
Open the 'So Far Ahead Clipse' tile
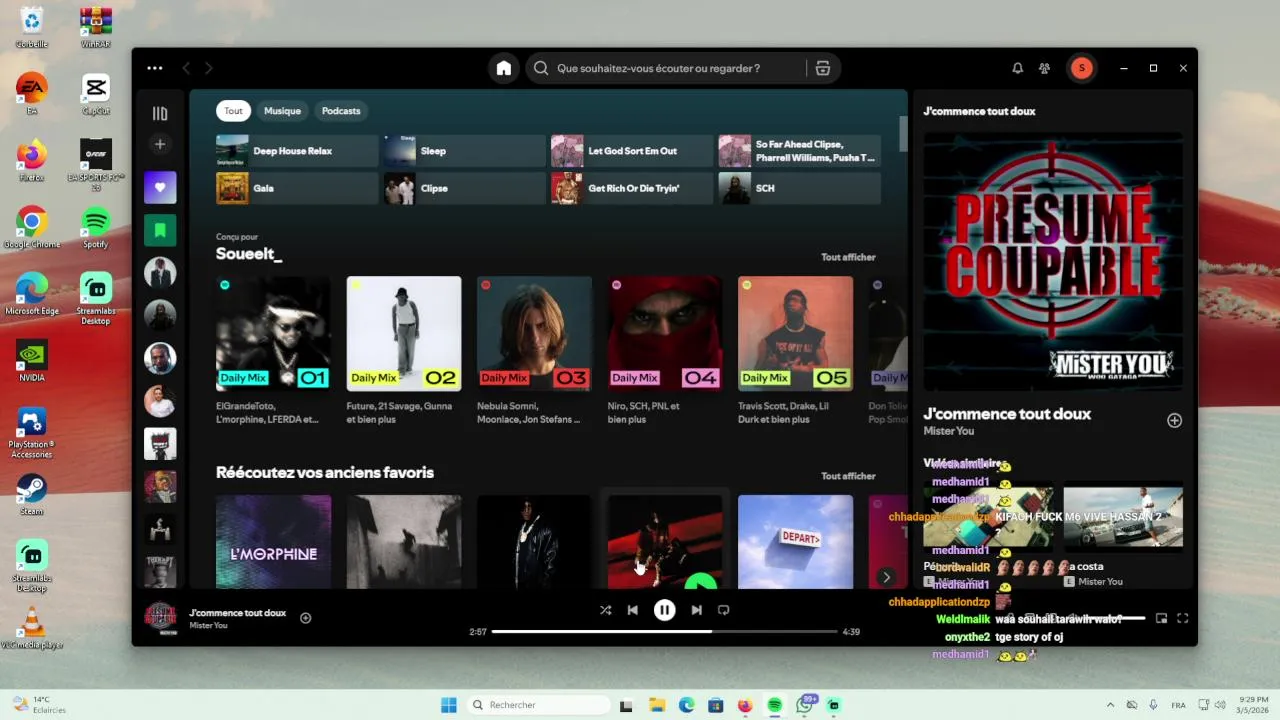point(800,151)
